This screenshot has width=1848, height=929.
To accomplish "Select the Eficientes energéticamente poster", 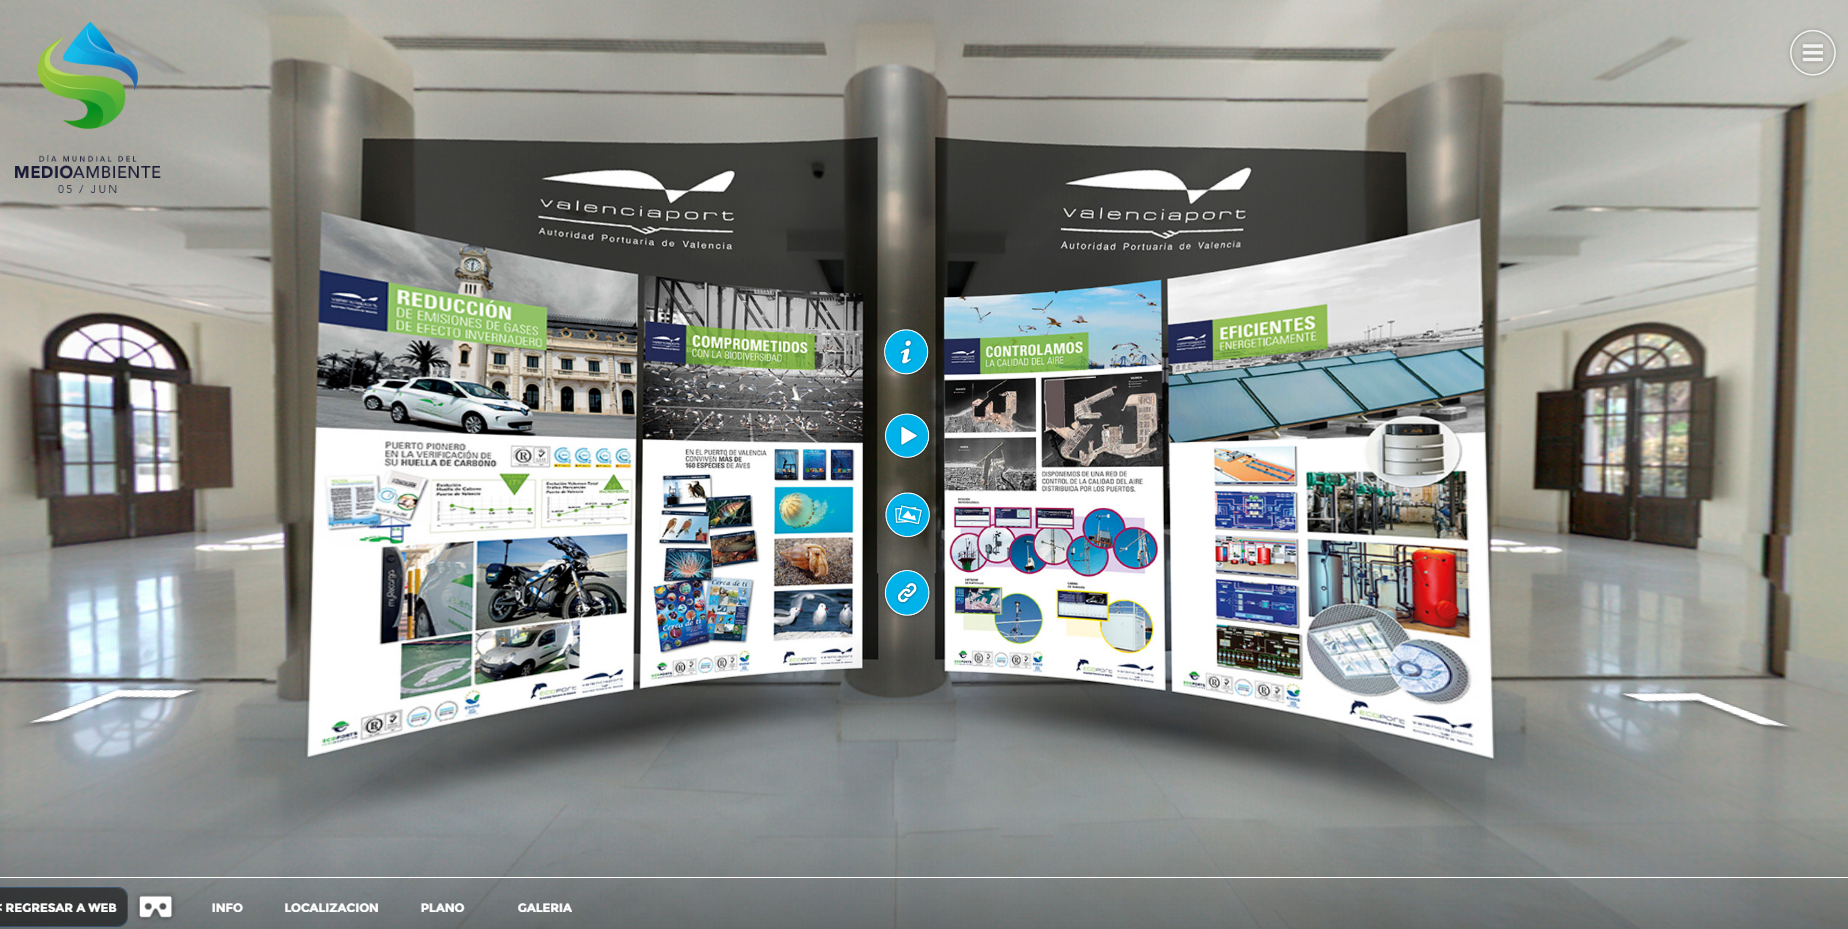I will coord(1329,488).
